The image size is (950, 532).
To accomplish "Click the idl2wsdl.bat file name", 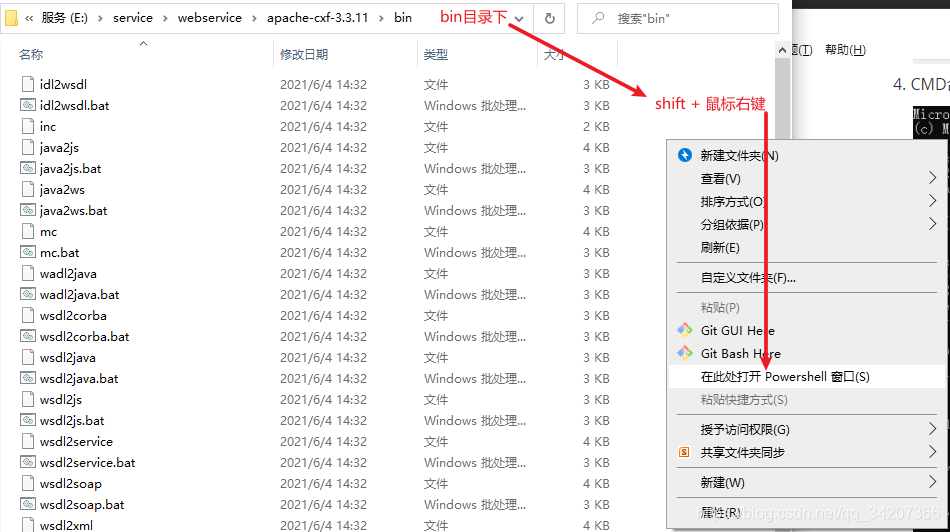I will click(x=75, y=105).
